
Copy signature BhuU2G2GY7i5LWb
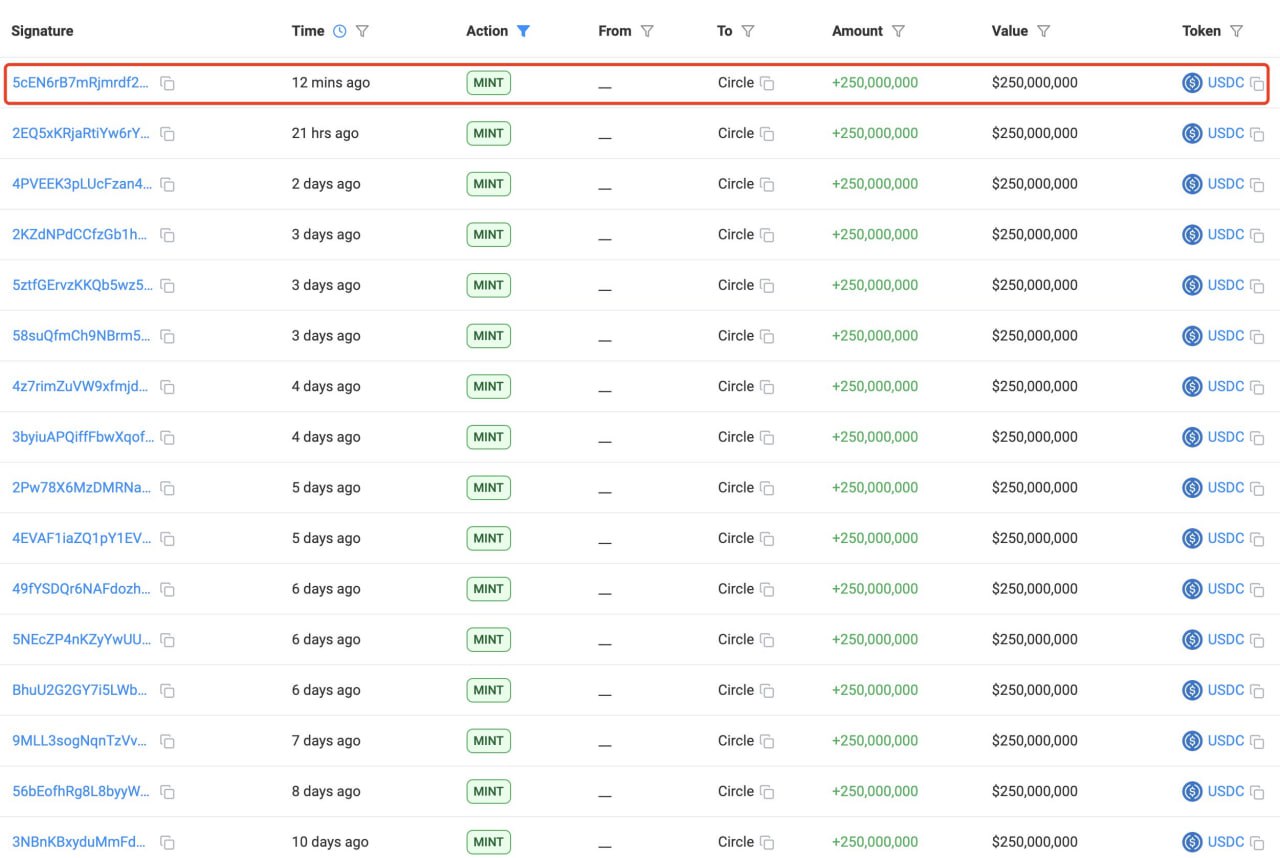(x=168, y=691)
